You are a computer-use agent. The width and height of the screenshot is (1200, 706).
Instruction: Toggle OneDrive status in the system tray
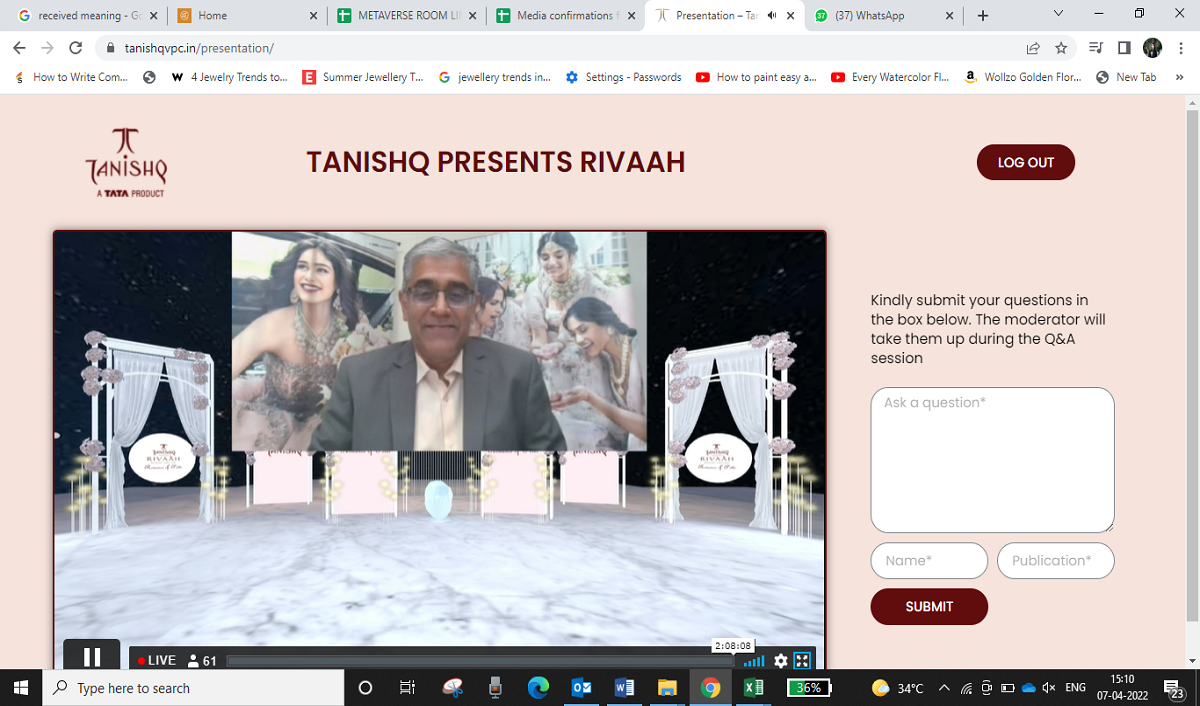tap(1028, 687)
